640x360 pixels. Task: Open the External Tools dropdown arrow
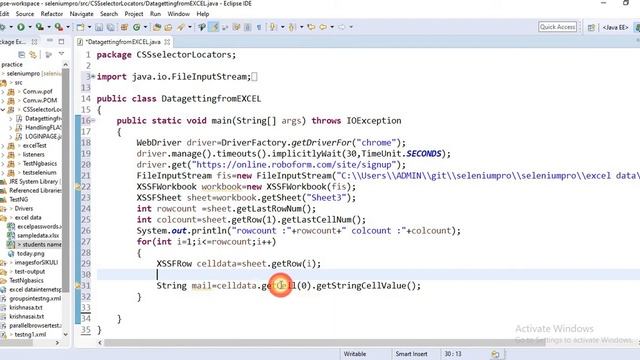coord(67,27)
